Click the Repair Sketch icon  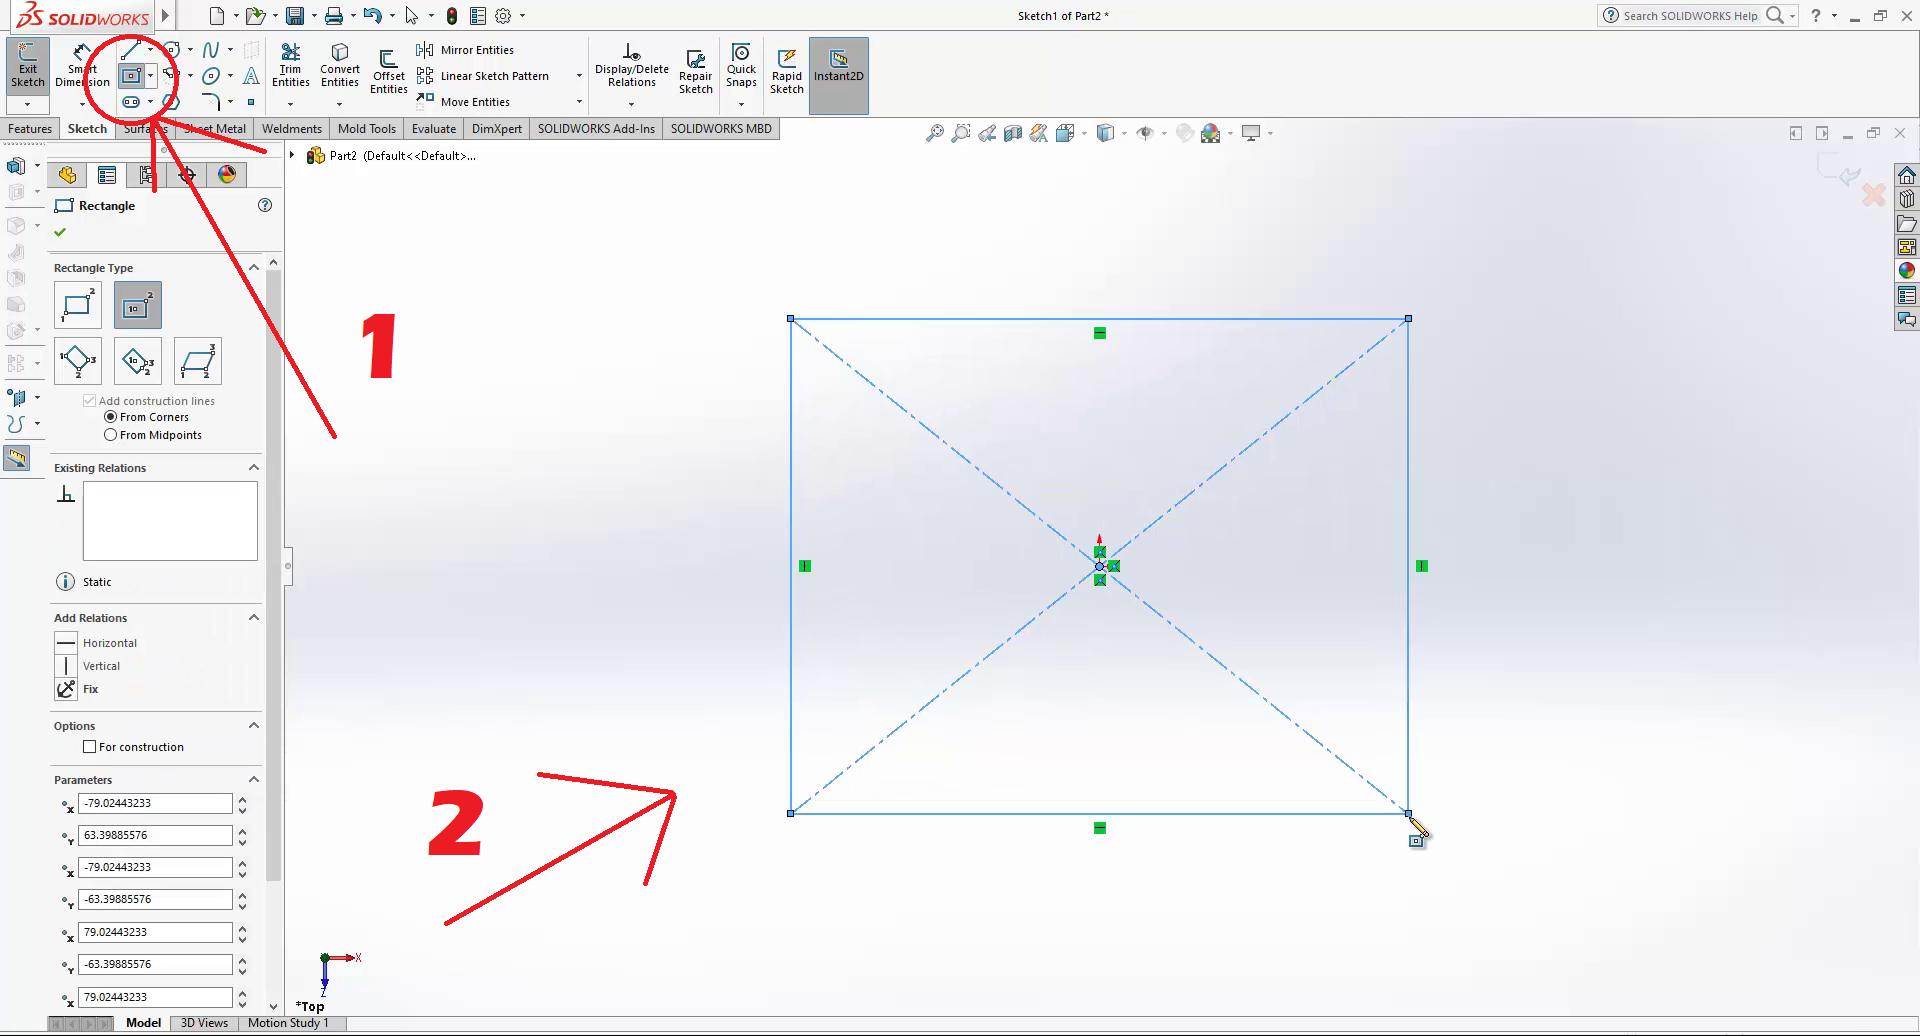[695, 72]
